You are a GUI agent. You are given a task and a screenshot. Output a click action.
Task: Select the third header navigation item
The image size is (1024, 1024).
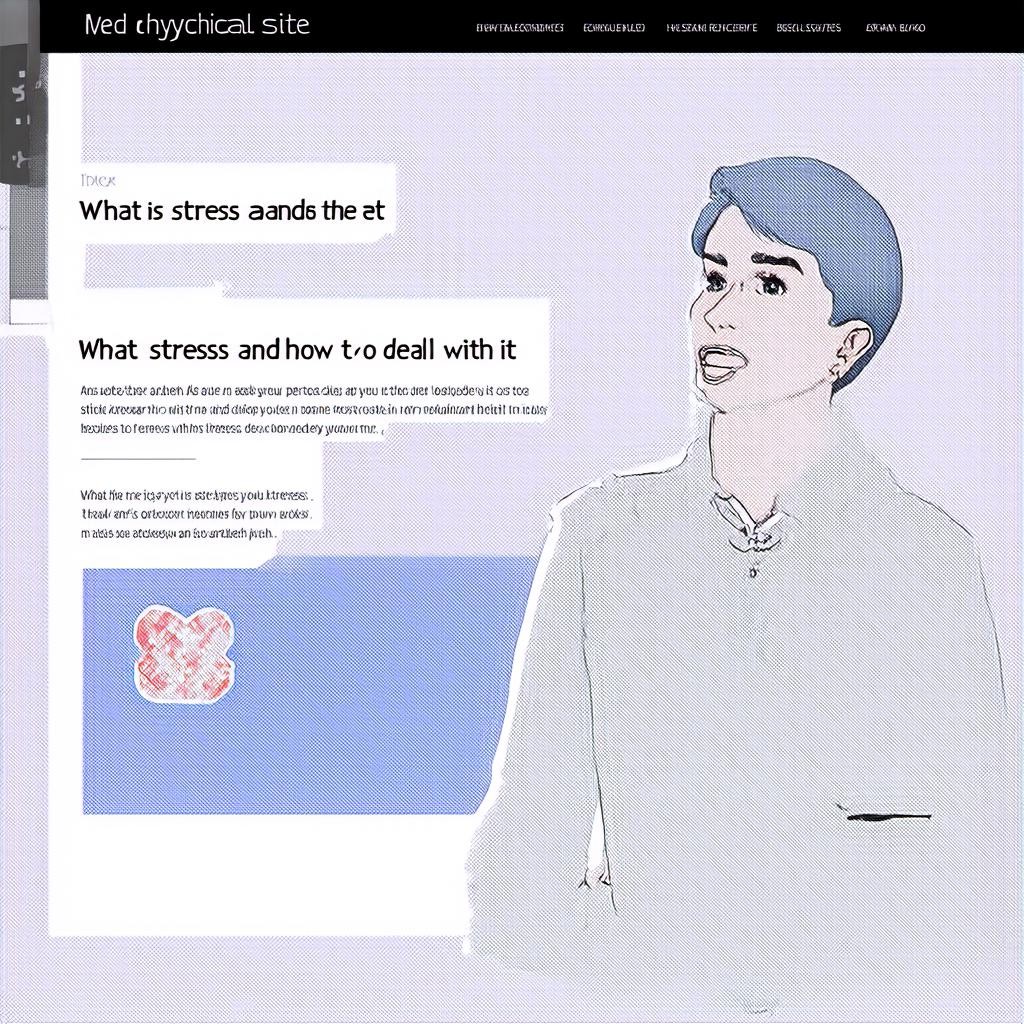point(711,27)
